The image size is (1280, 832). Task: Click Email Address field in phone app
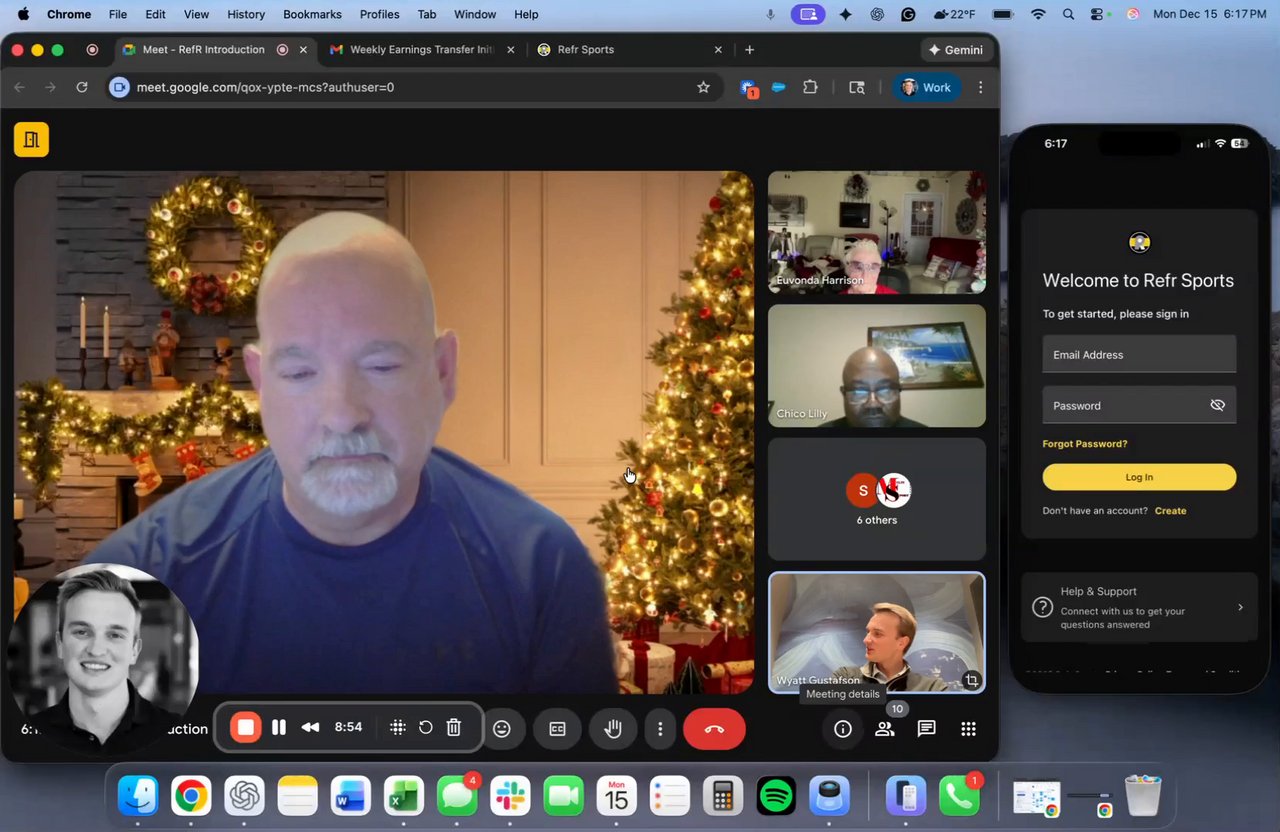(1139, 354)
